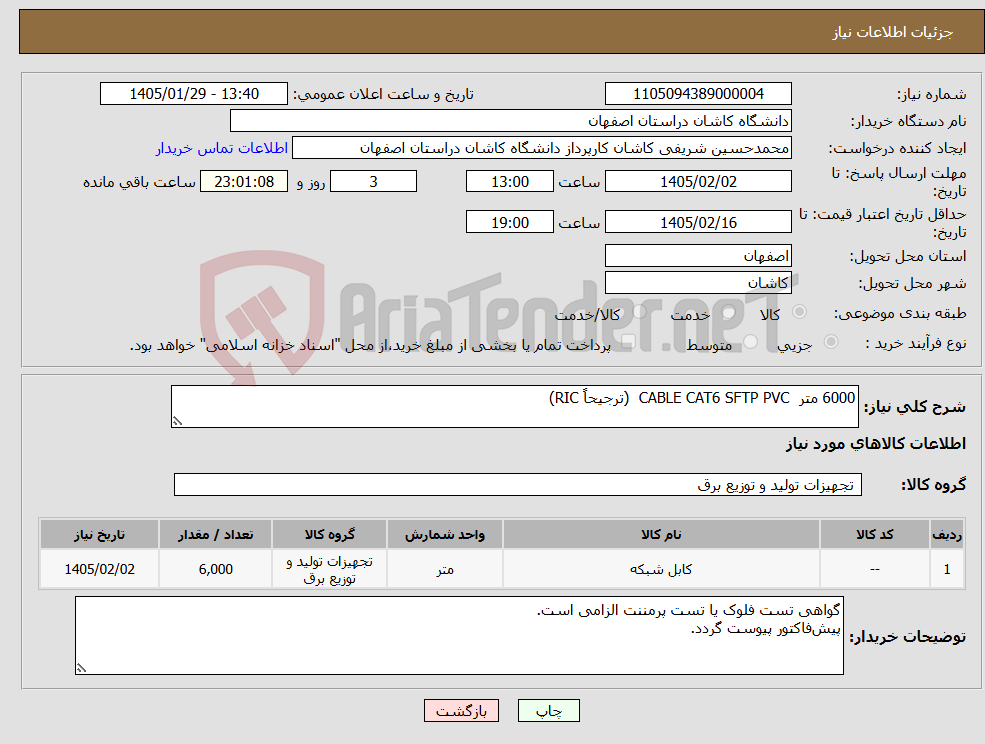Screen dimensions: 985x744
Task: Click the request creator field محمدحسین شریفی
Action: [x=541, y=148]
